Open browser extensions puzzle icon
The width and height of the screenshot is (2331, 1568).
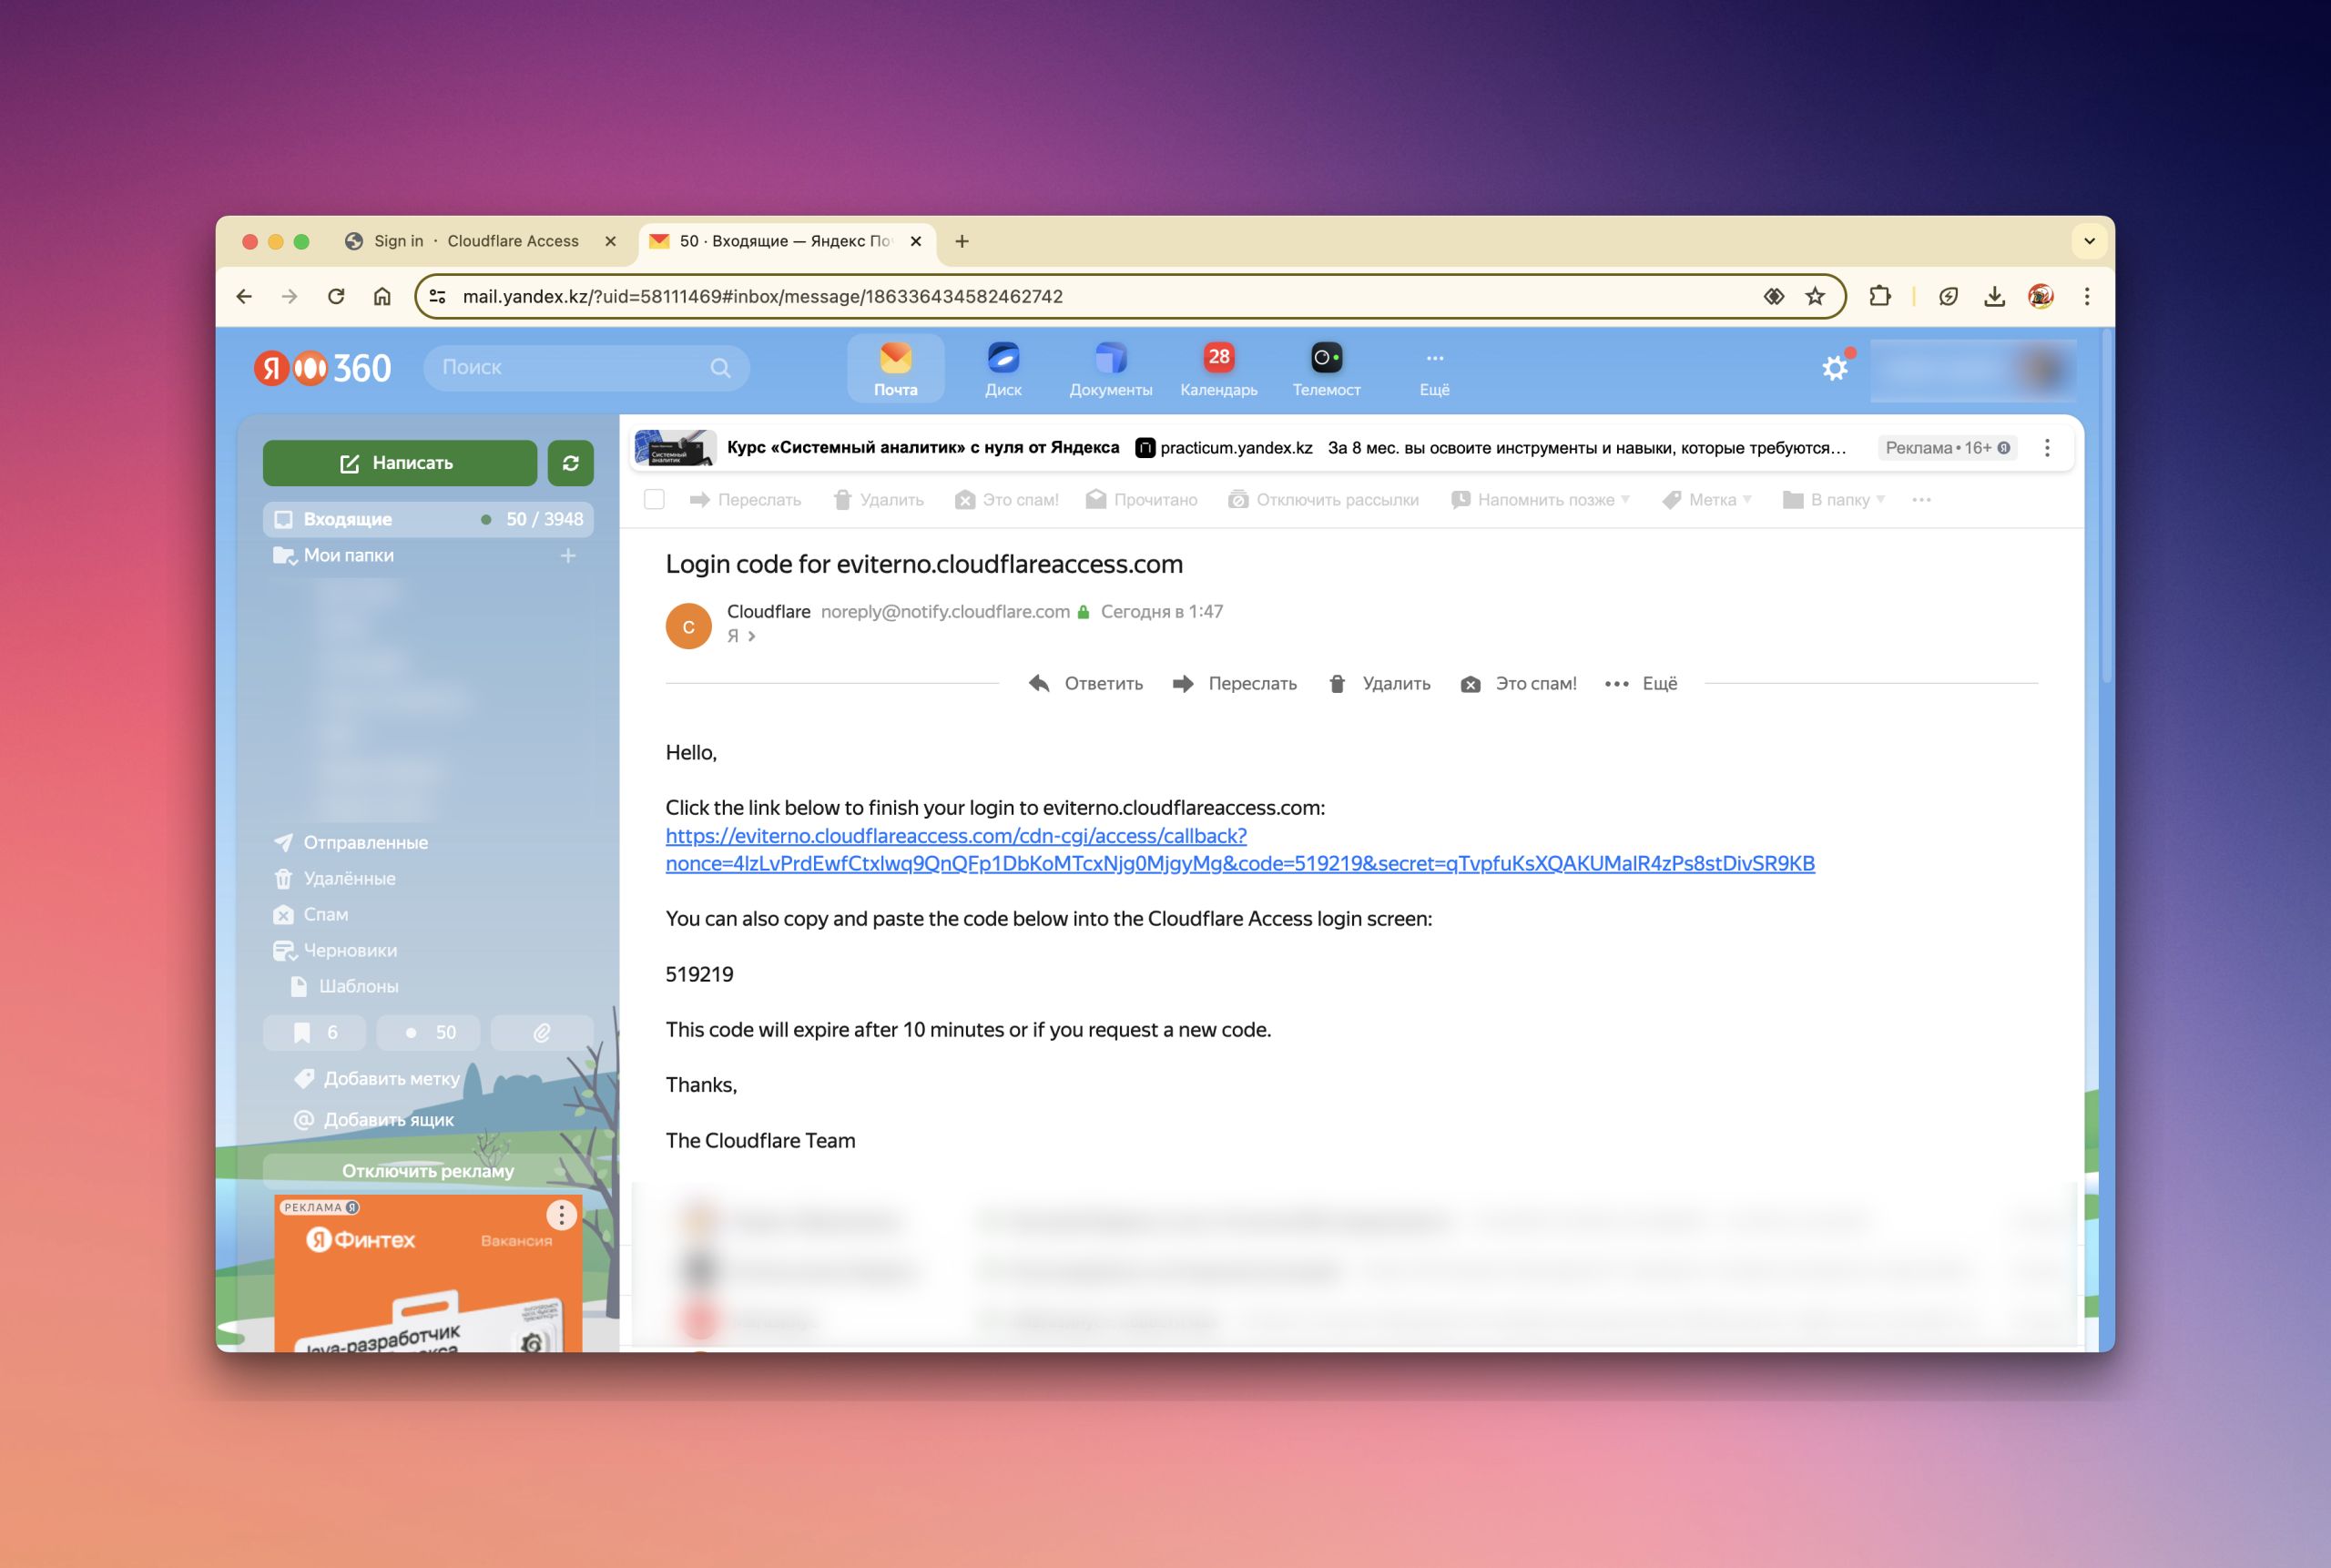tap(1880, 296)
